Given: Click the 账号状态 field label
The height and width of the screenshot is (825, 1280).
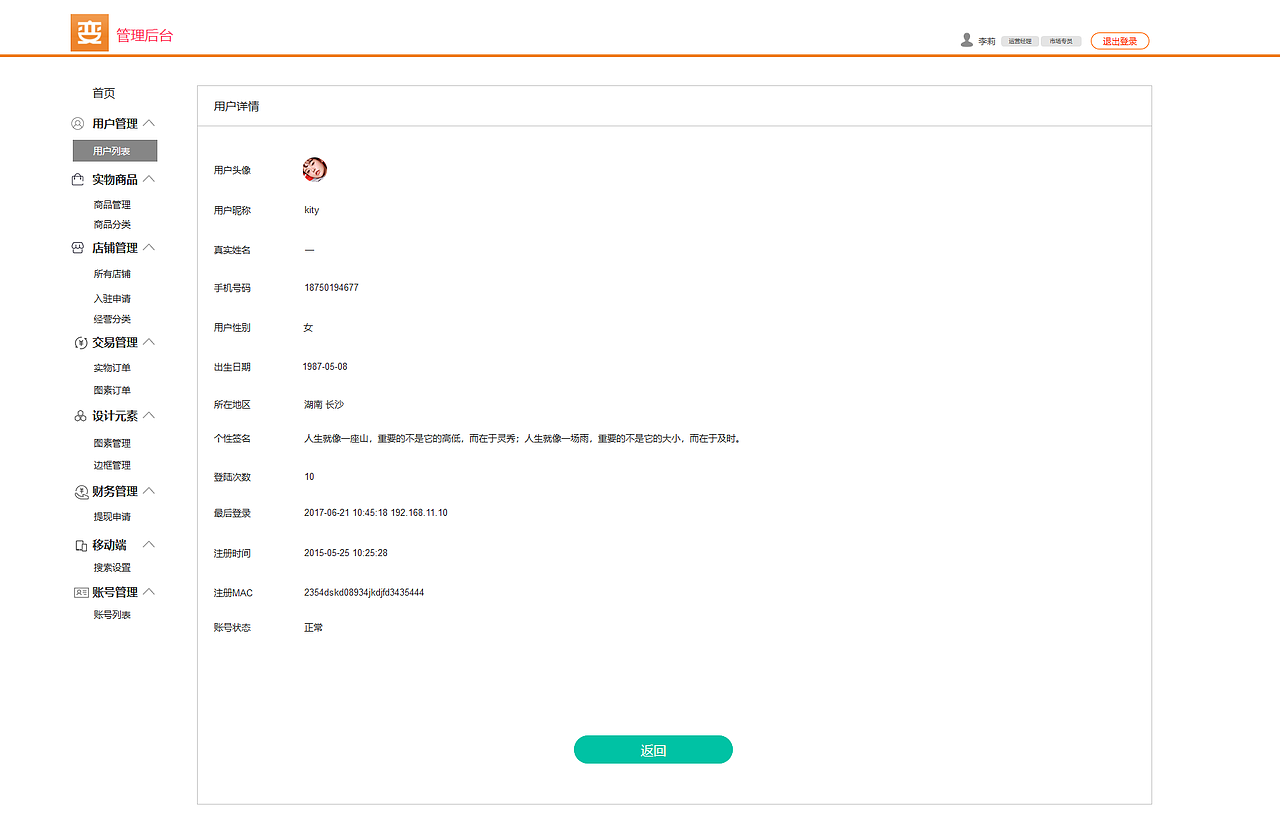Looking at the screenshot, I should 232,628.
